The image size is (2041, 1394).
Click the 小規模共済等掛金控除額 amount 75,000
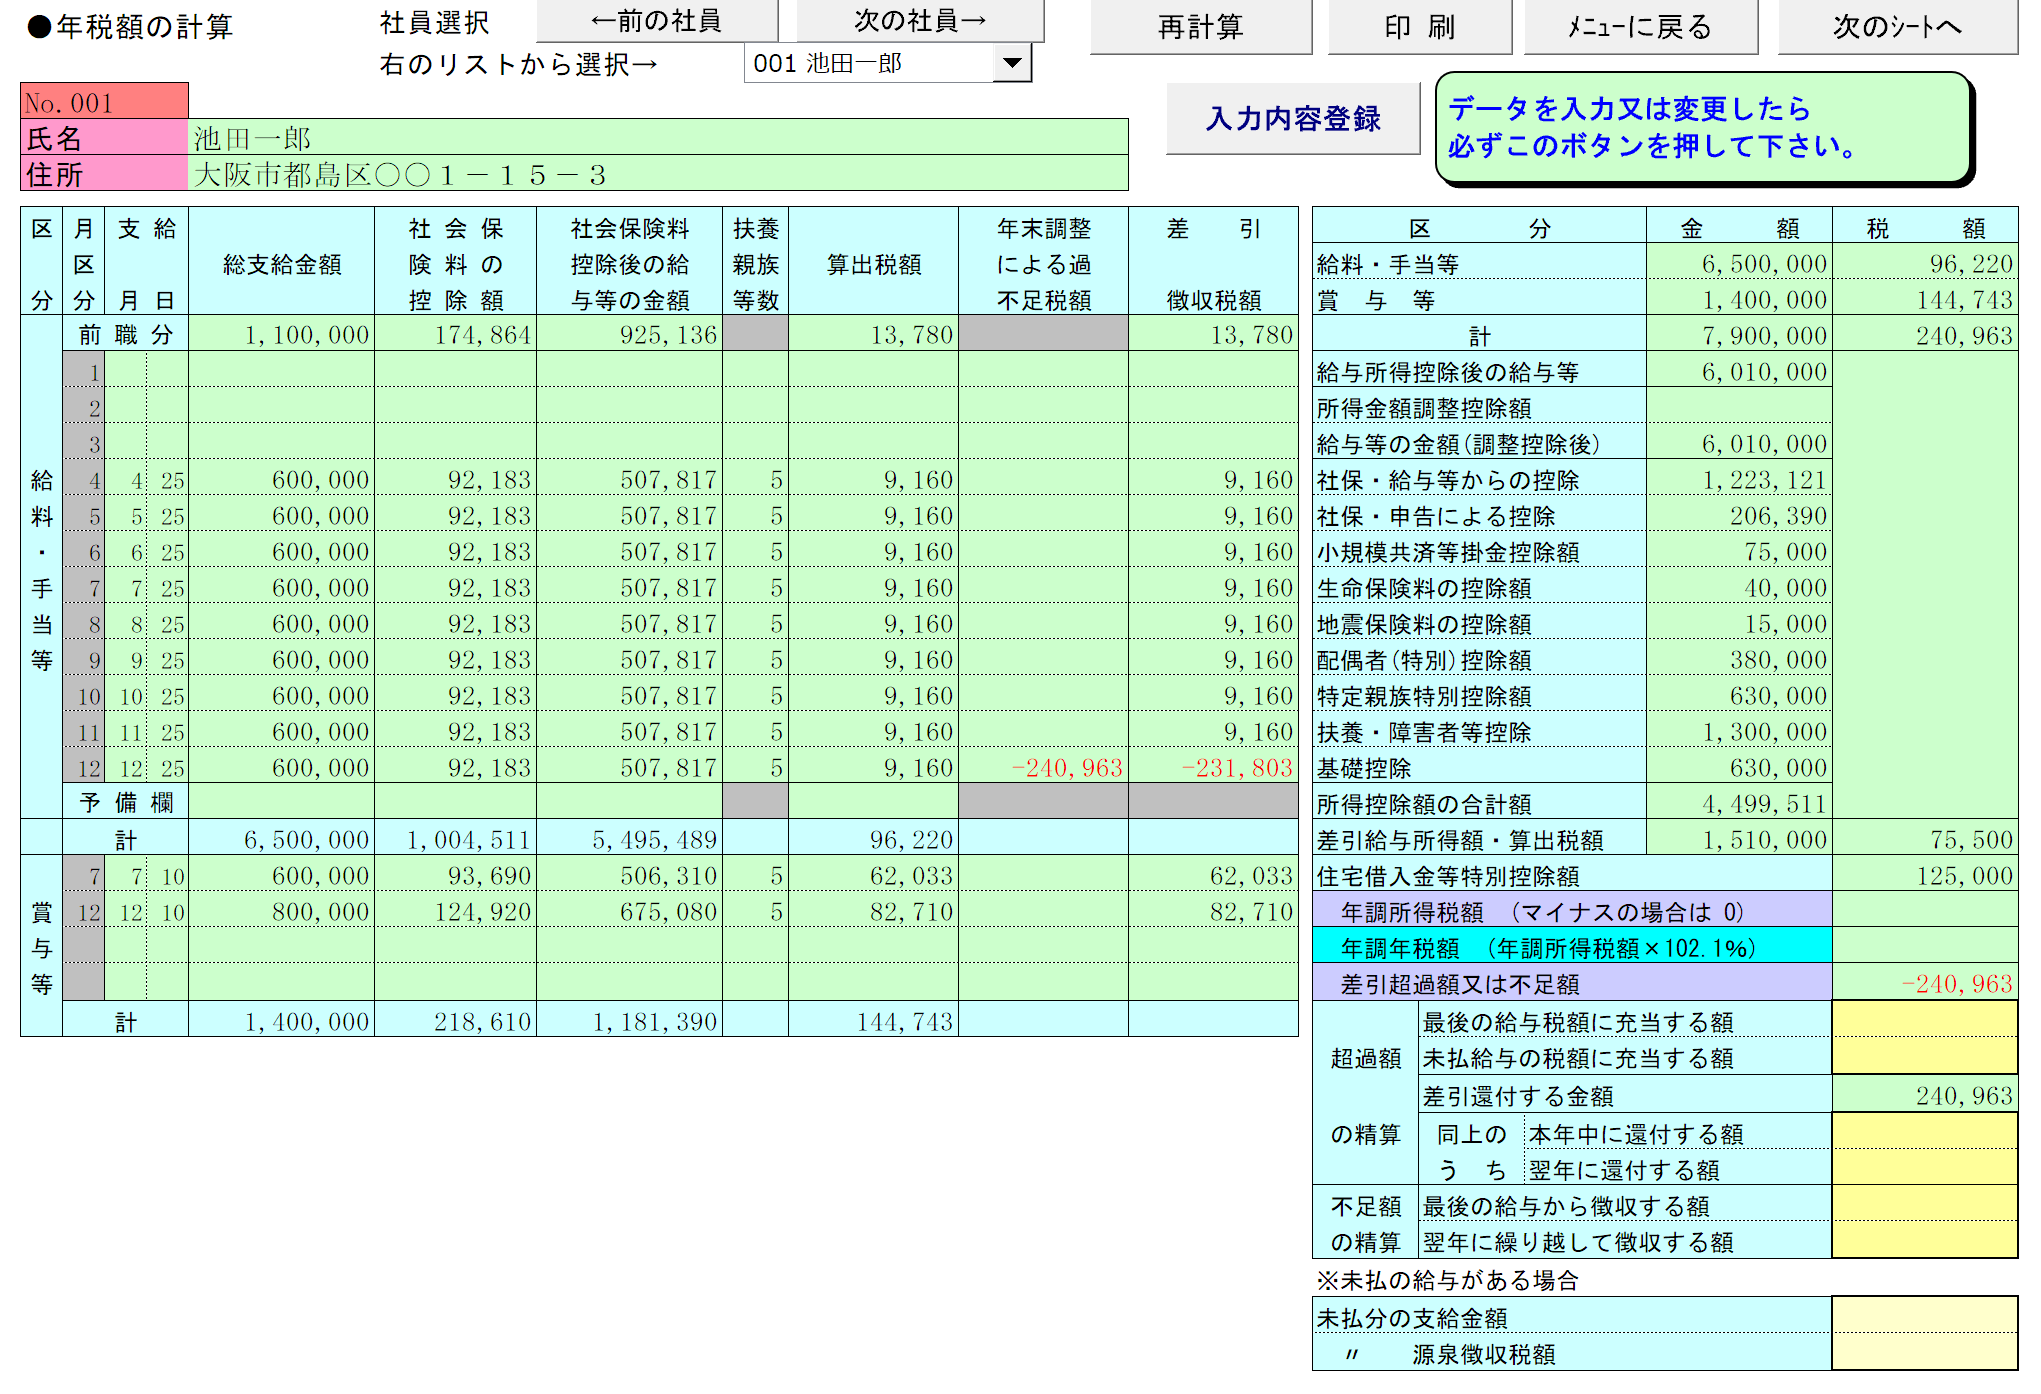click(1739, 552)
